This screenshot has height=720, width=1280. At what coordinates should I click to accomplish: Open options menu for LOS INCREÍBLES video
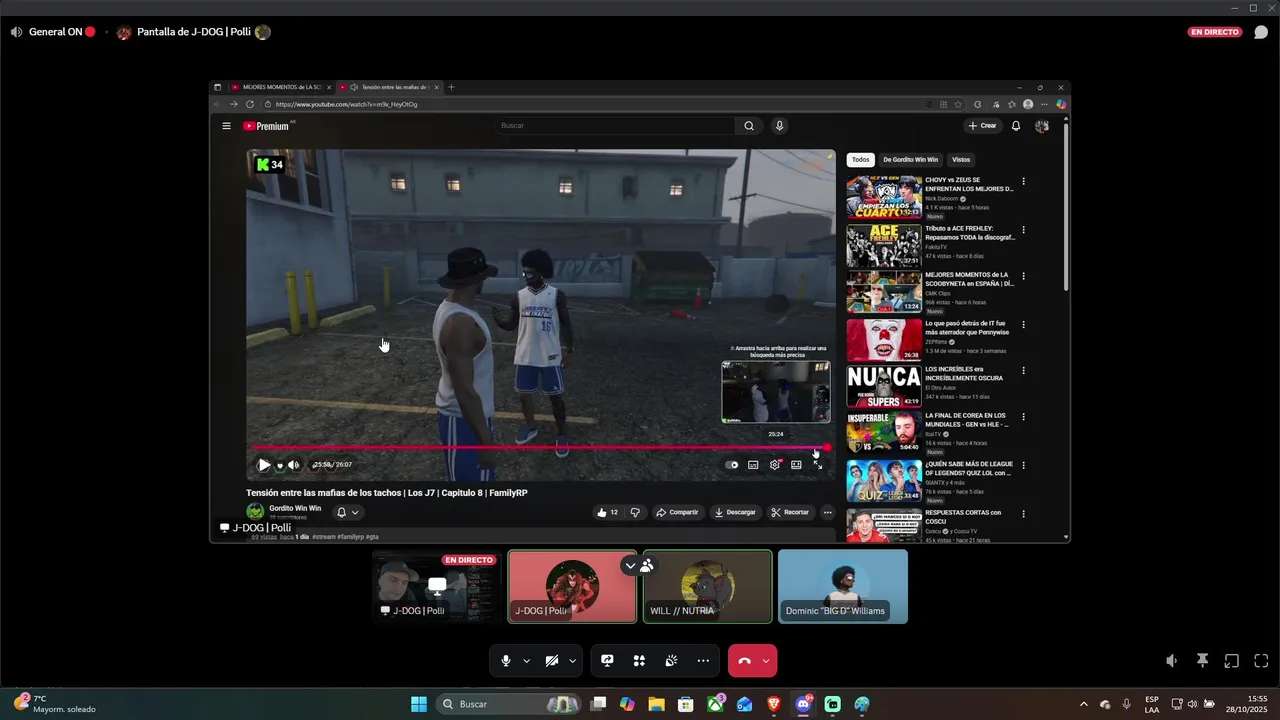(x=1023, y=370)
